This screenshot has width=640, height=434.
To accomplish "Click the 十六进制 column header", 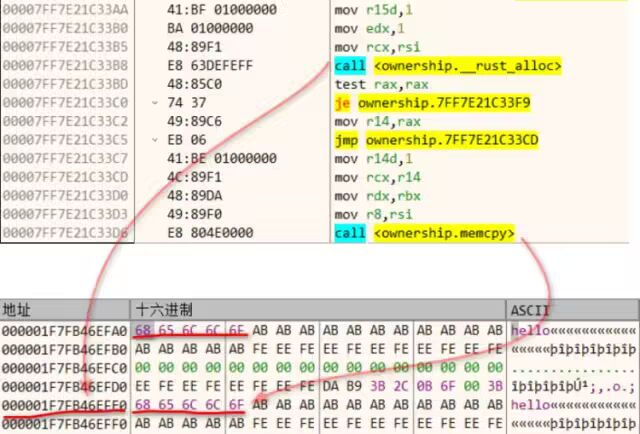I will point(165,310).
